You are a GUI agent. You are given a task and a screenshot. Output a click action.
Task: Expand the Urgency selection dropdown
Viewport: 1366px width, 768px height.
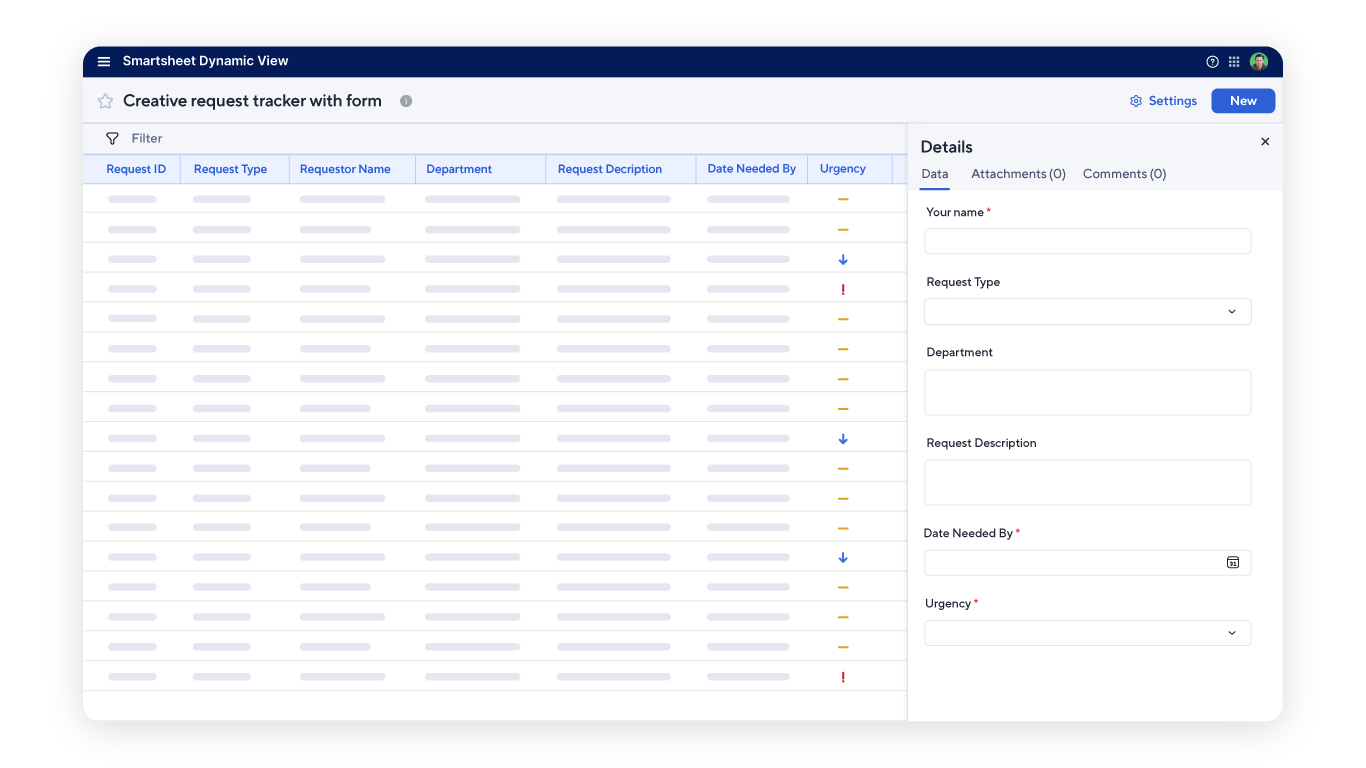(1087, 632)
